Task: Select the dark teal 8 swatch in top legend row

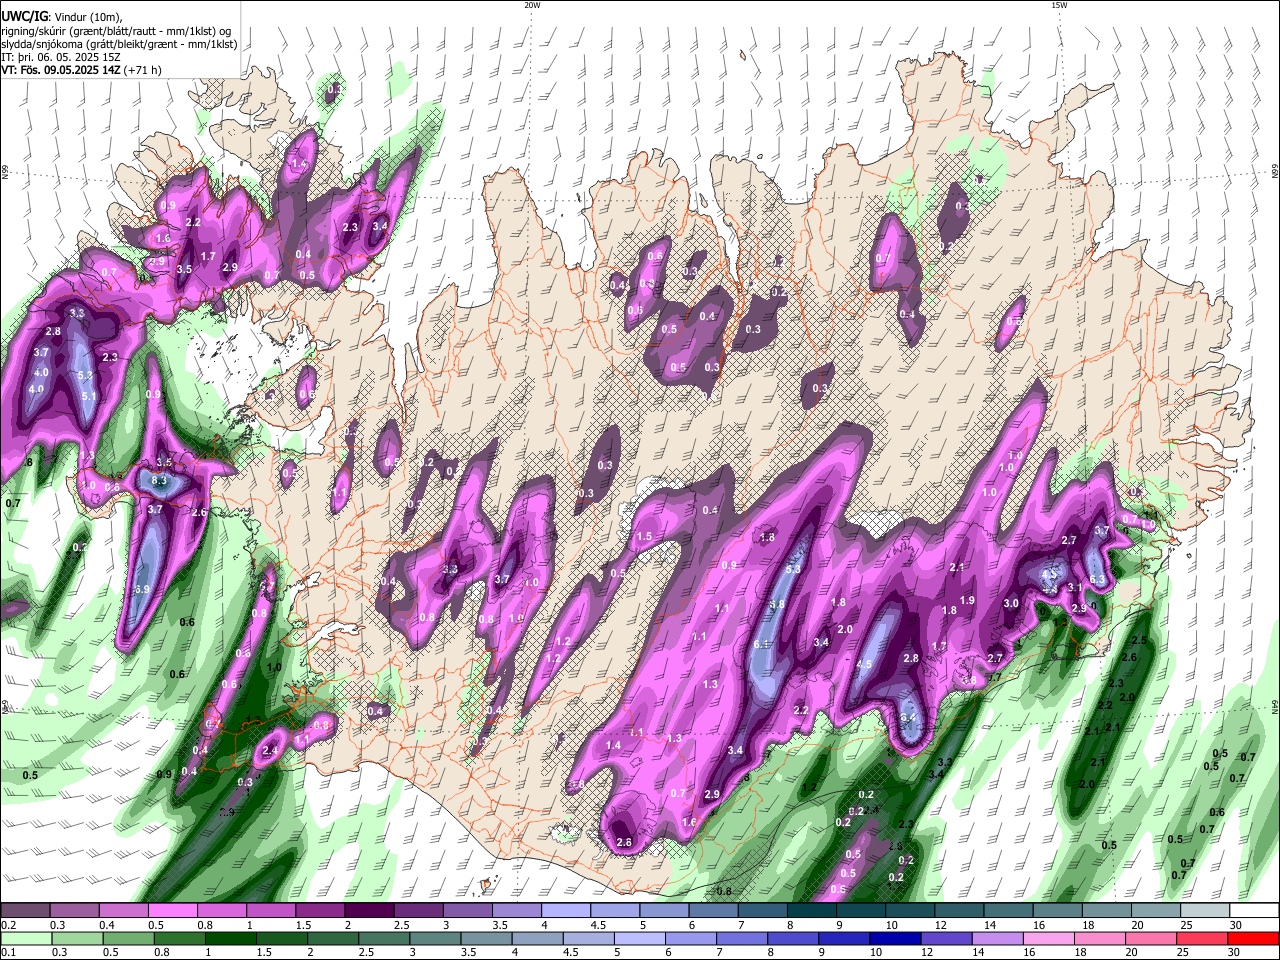Action: point(812,911)
